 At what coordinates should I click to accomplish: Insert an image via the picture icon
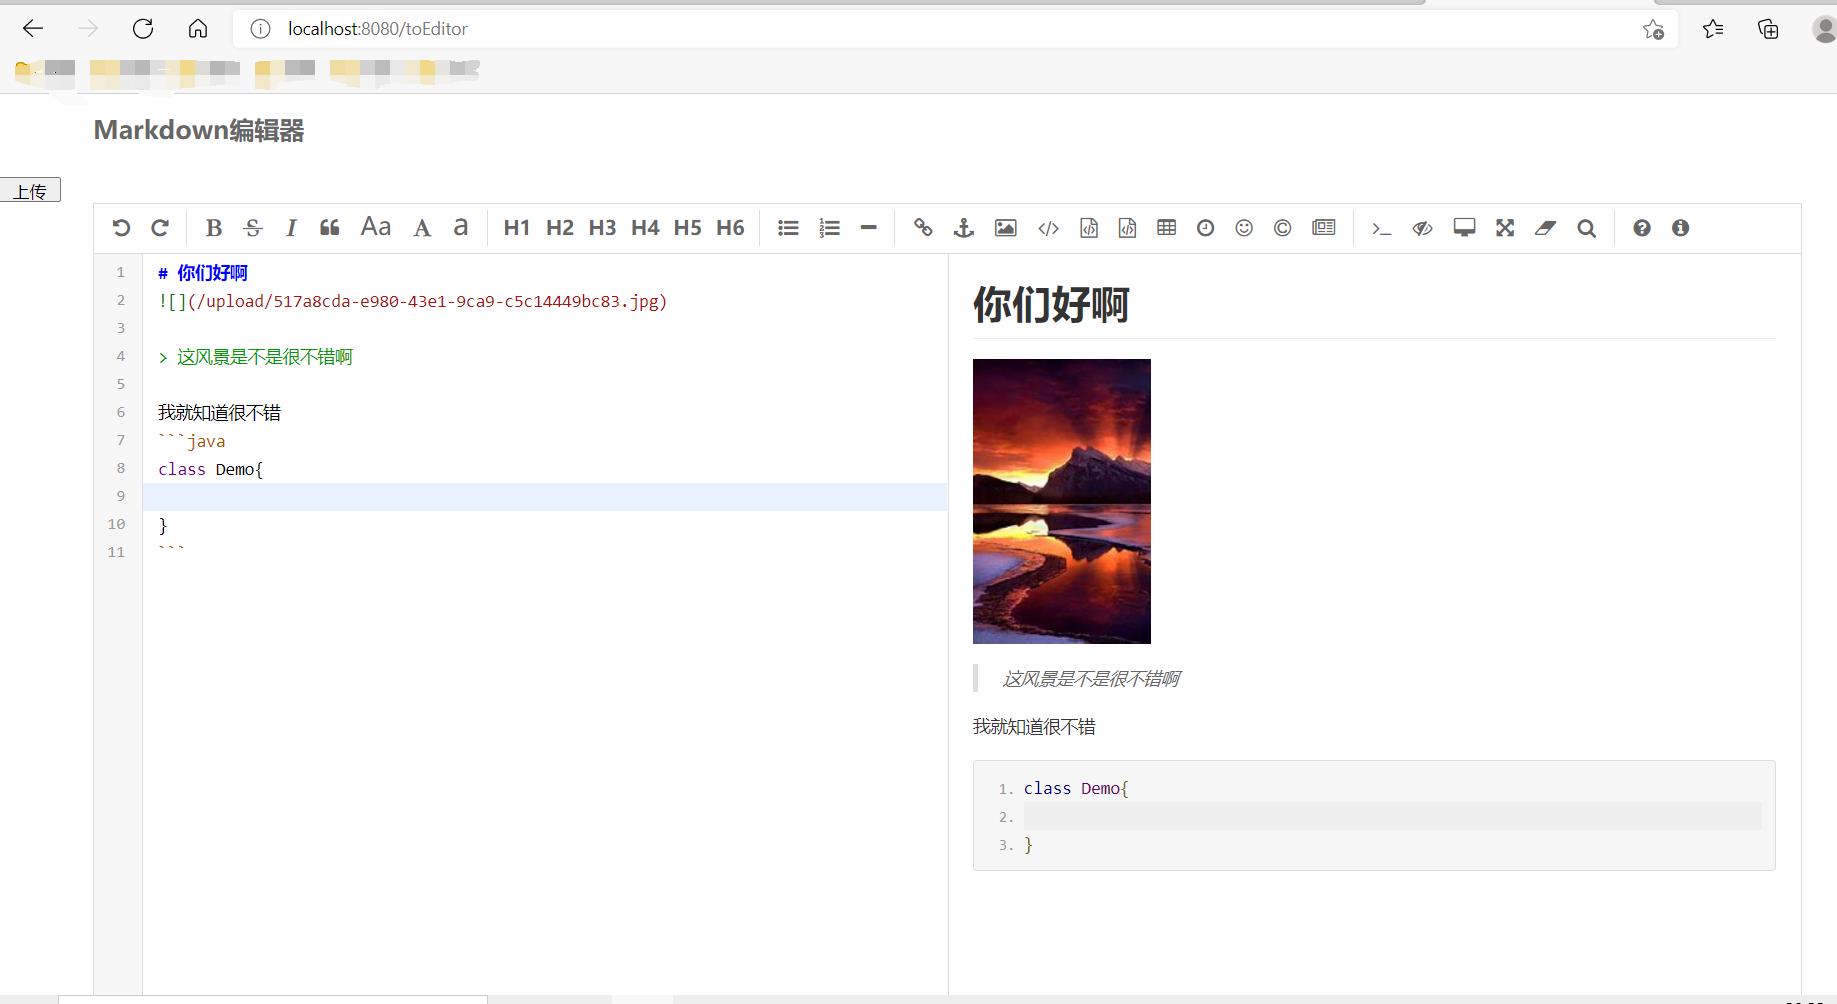coord(1006,228)
